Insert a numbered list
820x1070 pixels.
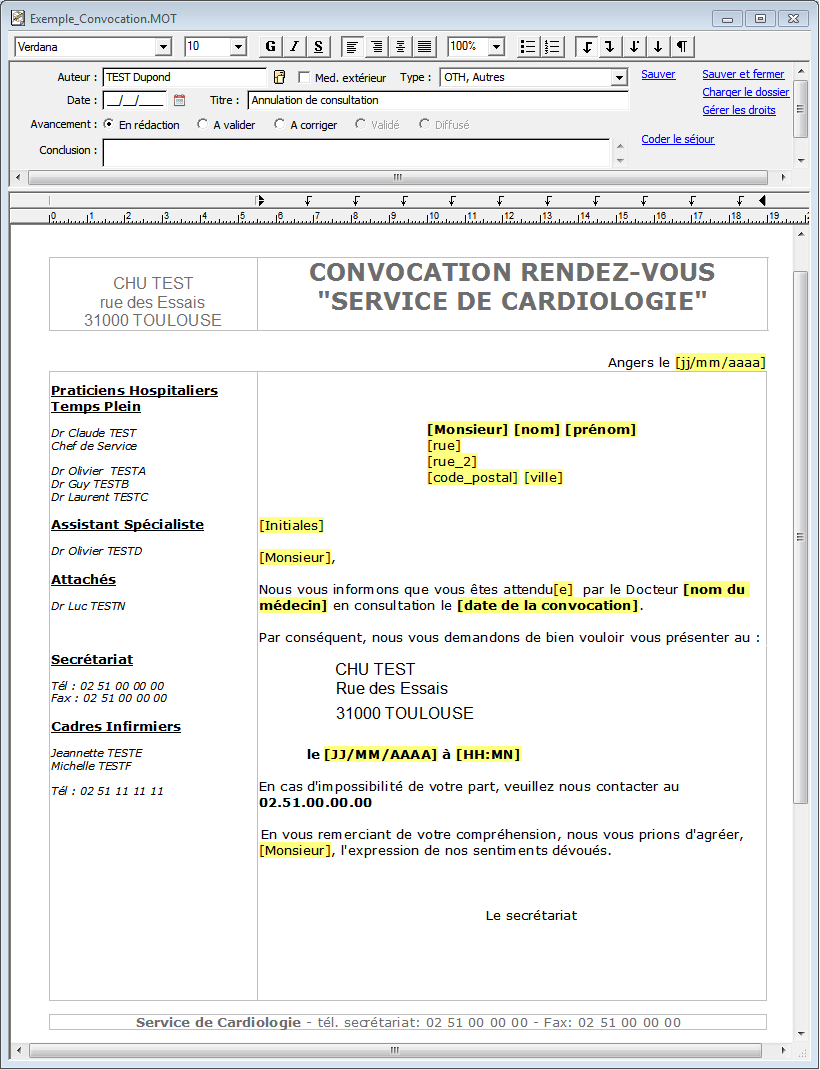coord(552,46)
